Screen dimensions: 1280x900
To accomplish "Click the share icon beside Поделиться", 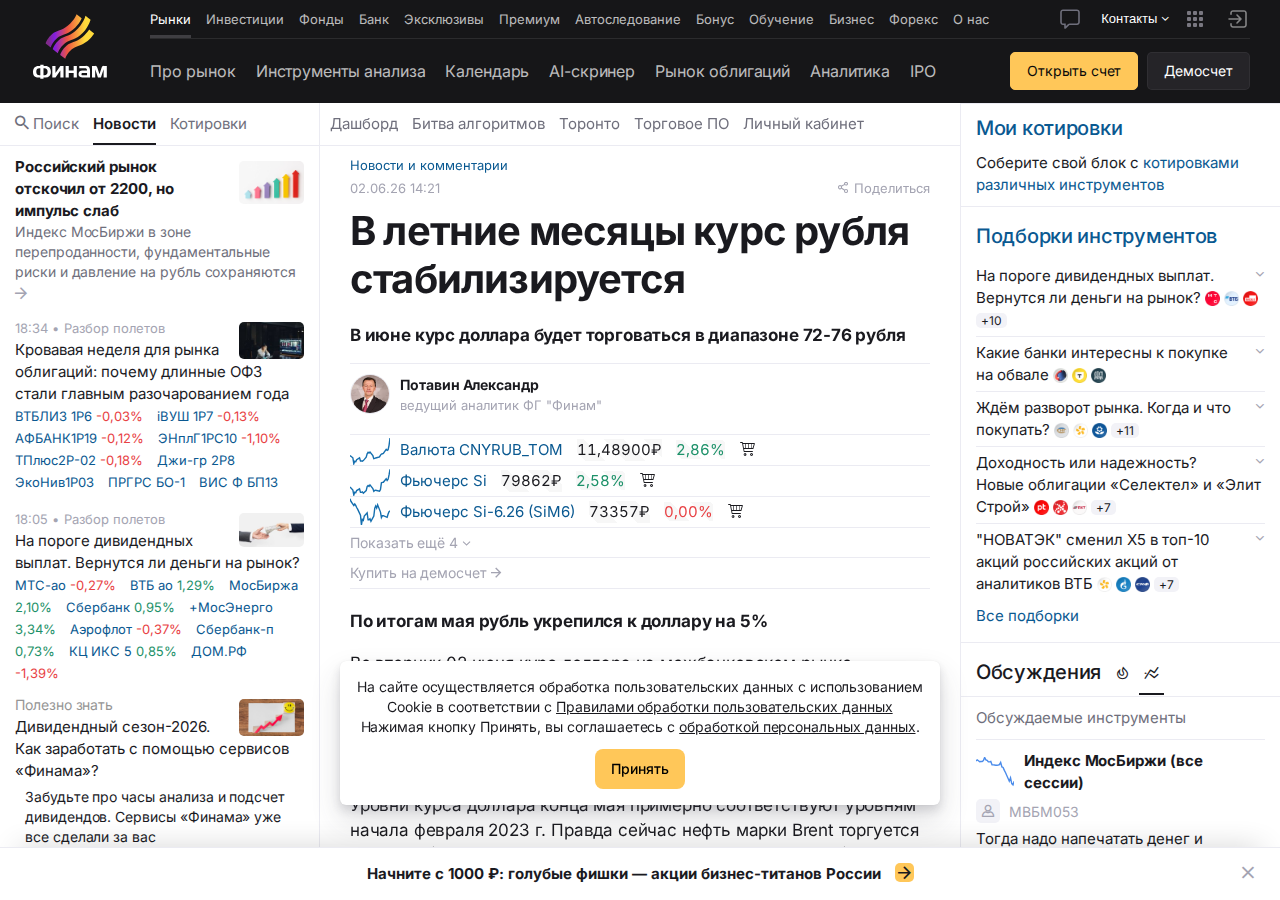I will click(x=843, y=188).
